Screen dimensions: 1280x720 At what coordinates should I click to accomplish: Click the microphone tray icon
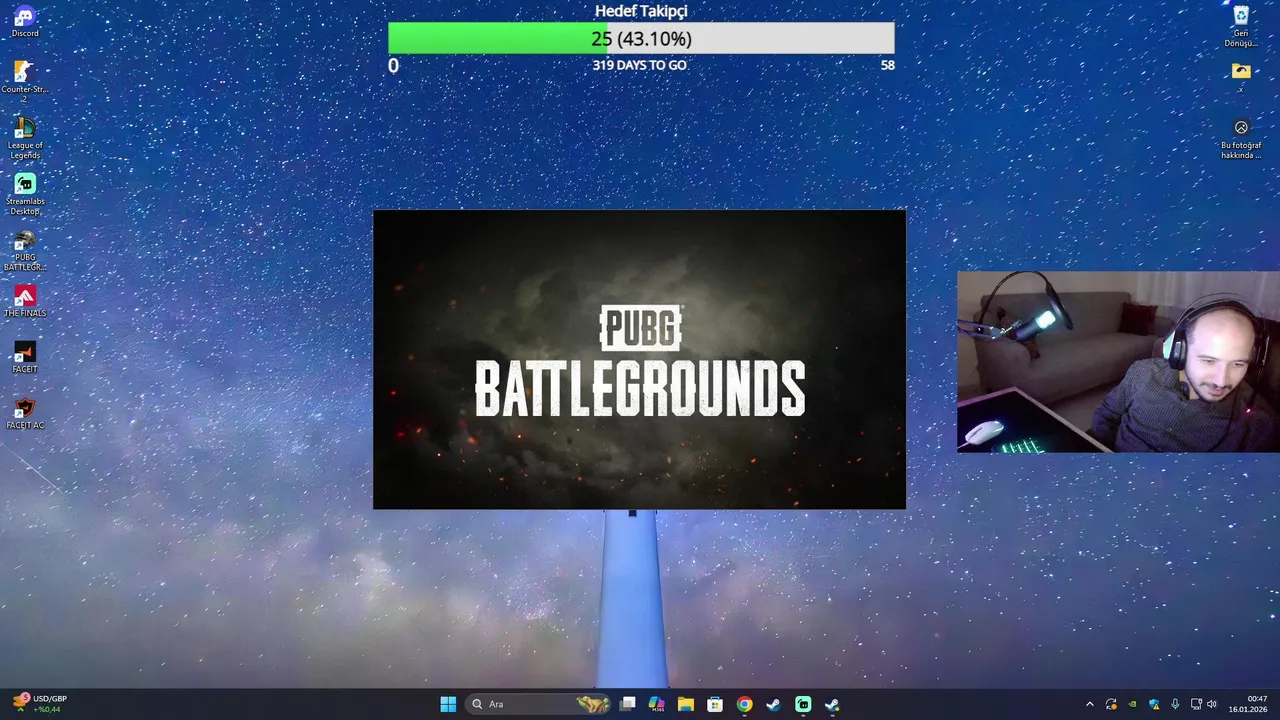tap(1175, 704)
